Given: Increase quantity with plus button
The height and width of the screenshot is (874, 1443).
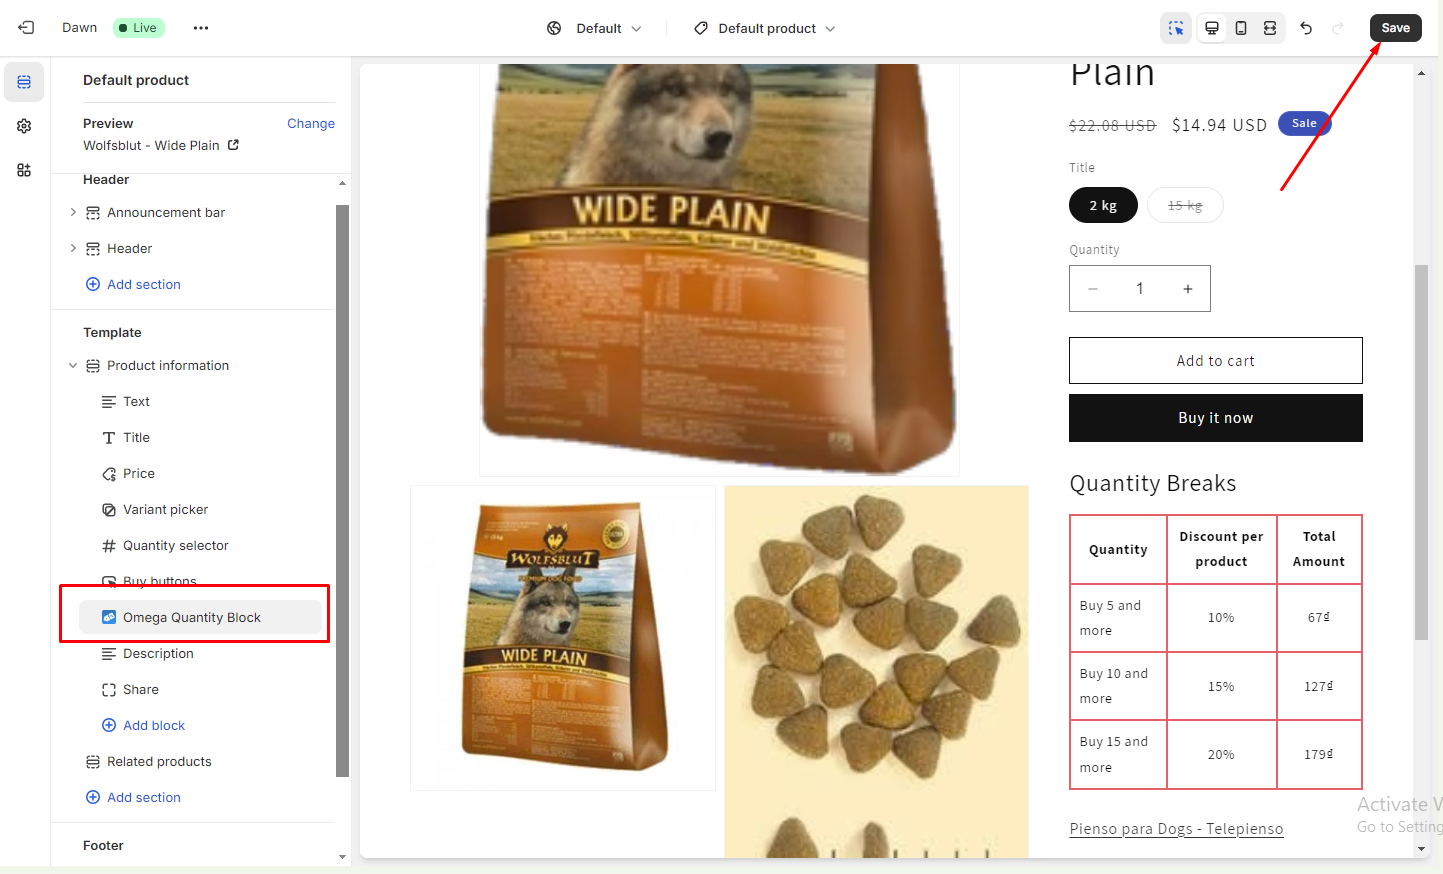Looking at the screenshot, I should pyautogui.click(x=1188, y=289).
